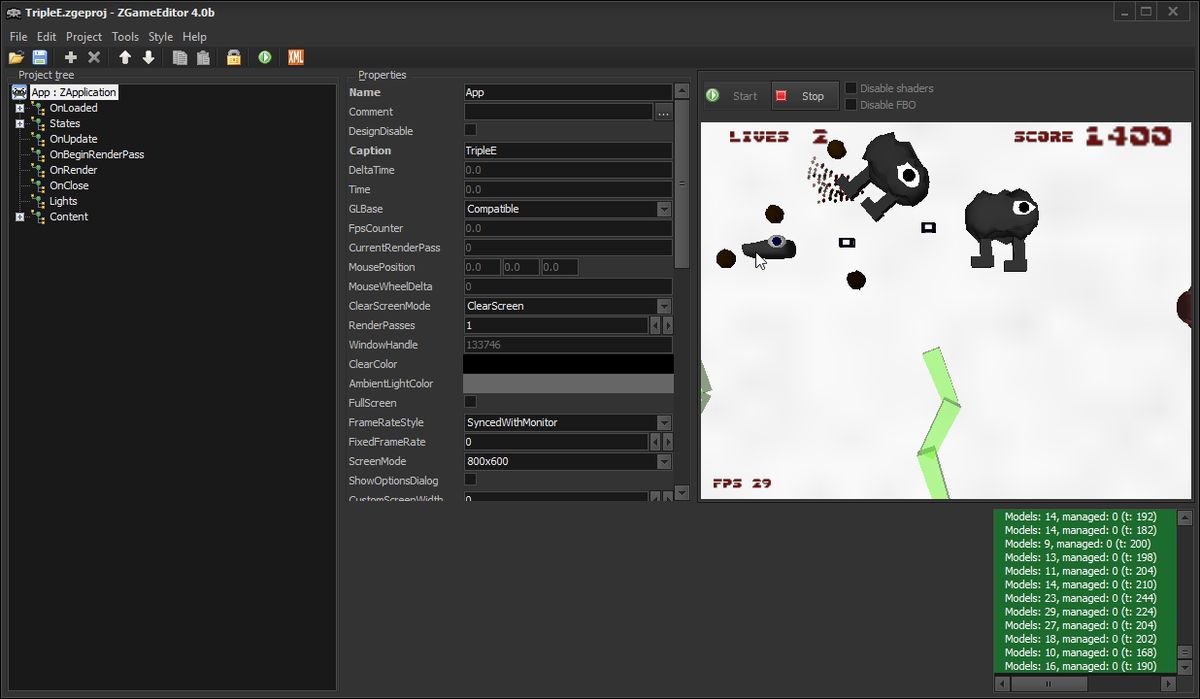
Task: Open the FrameRateStyle dropdown
Action: (664, 422)
